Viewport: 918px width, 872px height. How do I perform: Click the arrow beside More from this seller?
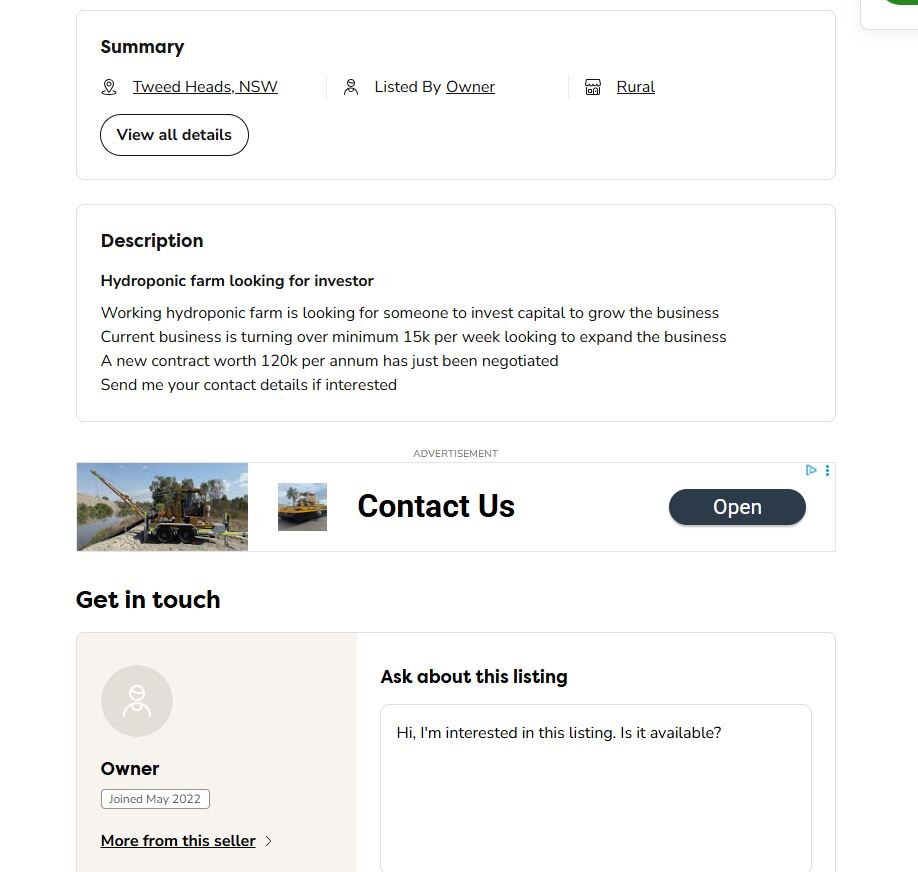coord(268,841)
